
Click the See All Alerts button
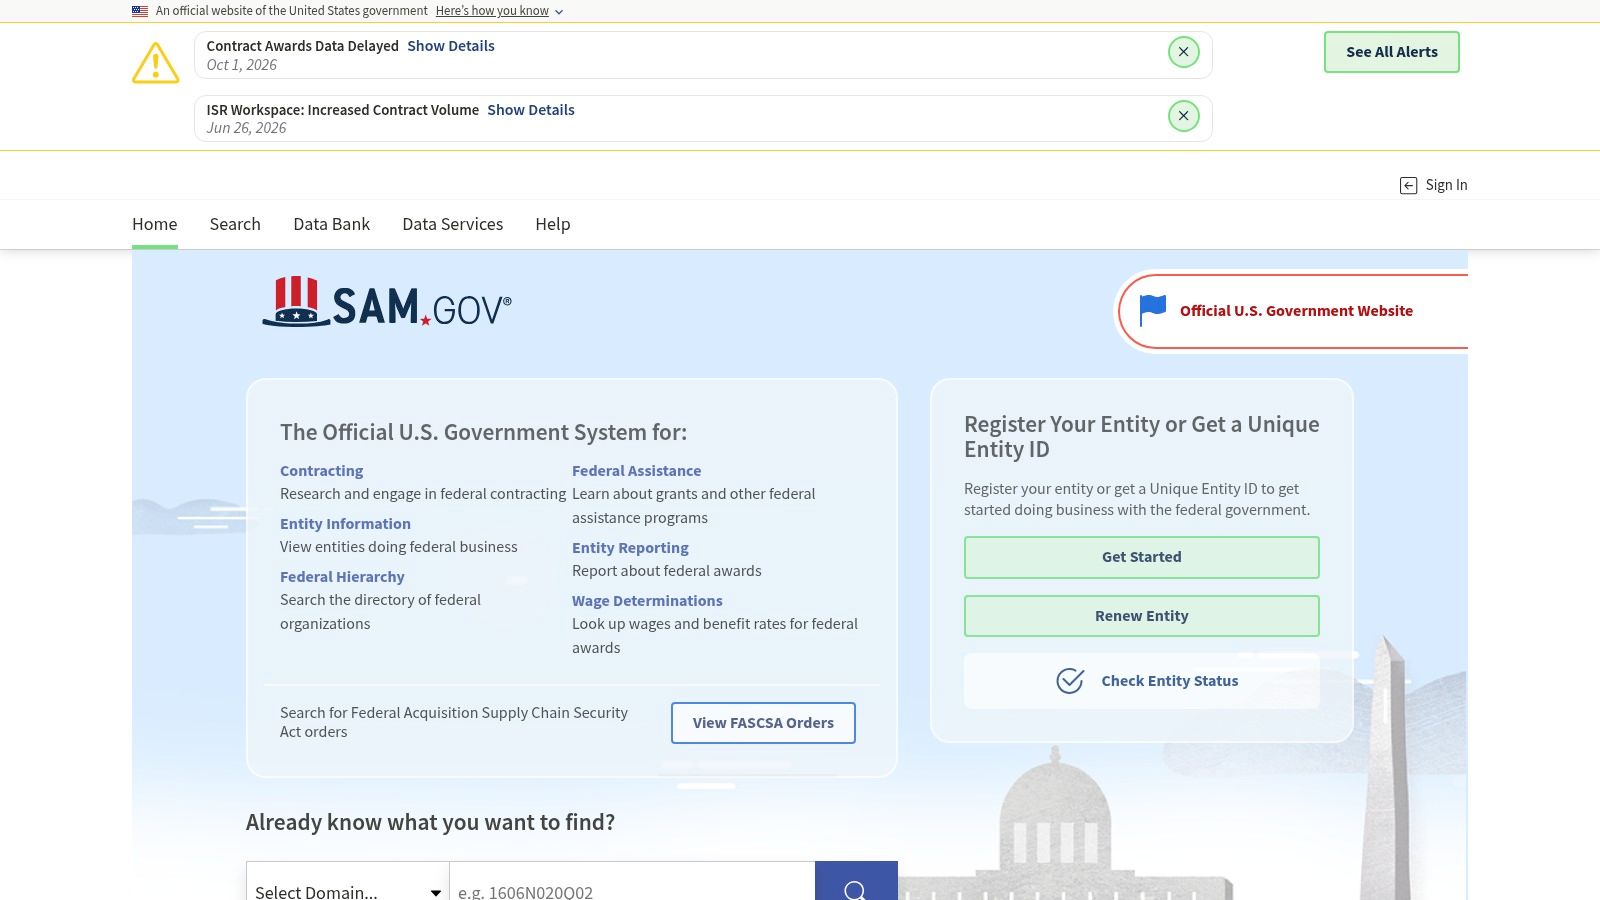click(1392, 52)
